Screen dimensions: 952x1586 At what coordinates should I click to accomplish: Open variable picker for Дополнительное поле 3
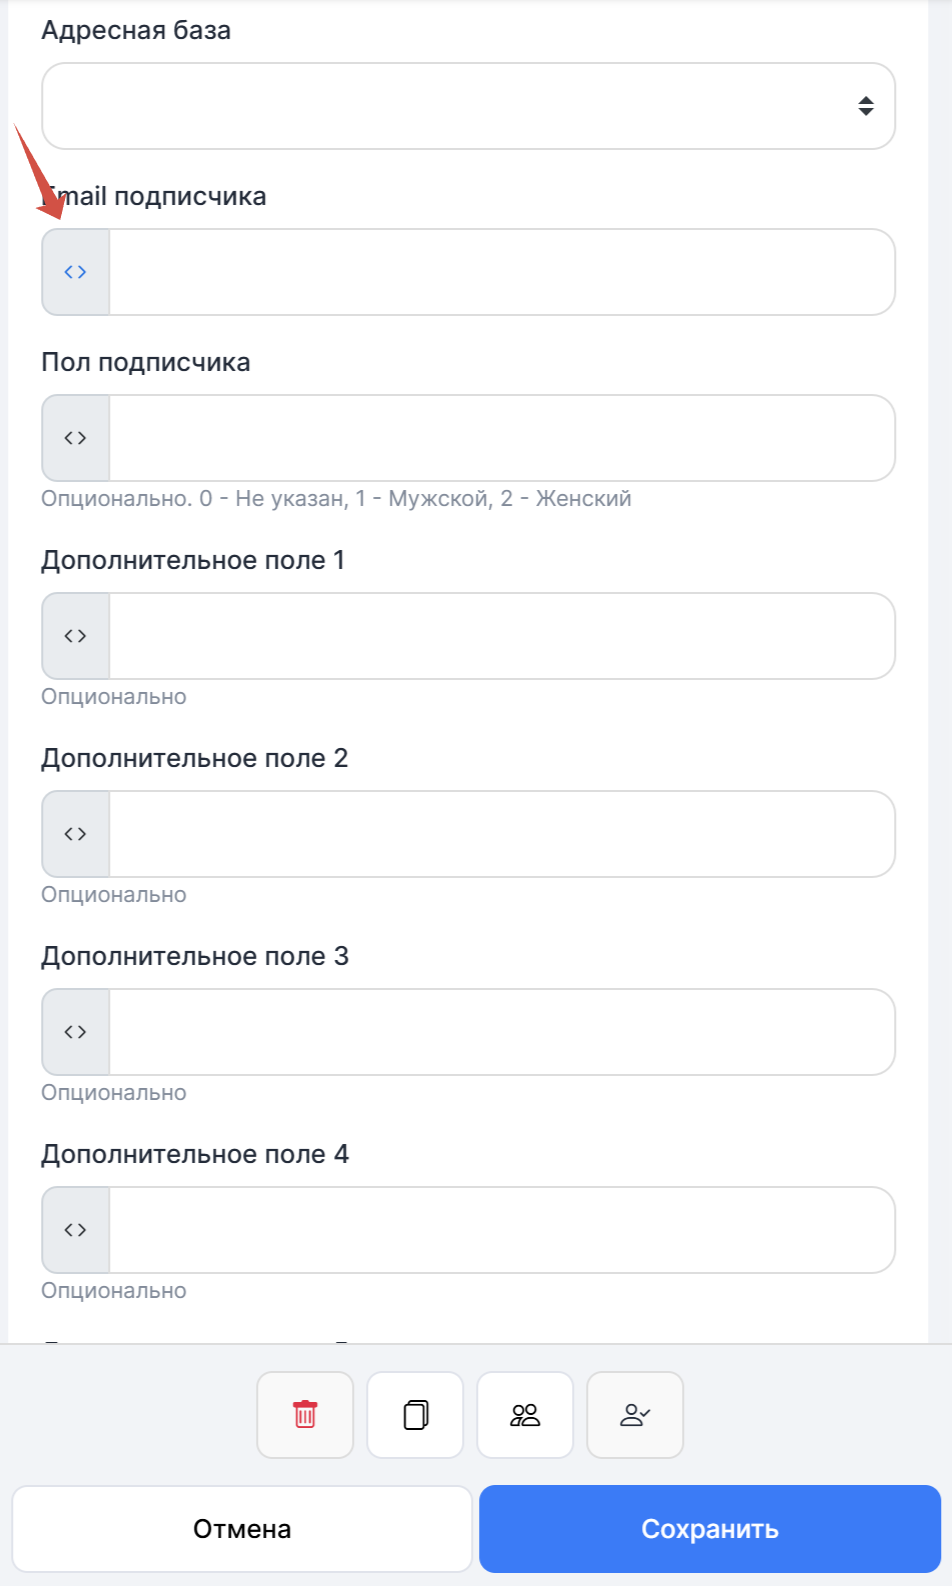pyautogui.click(x=76, y=1032)
